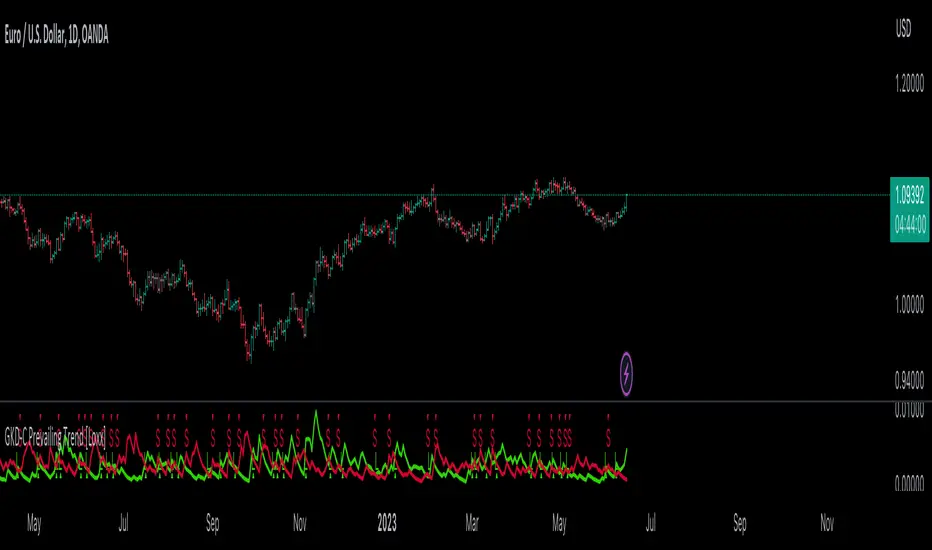The height and width of the screenshot is (550, 932).
Task: Click the Mar label on the time axis
Action: pos(472,523)
